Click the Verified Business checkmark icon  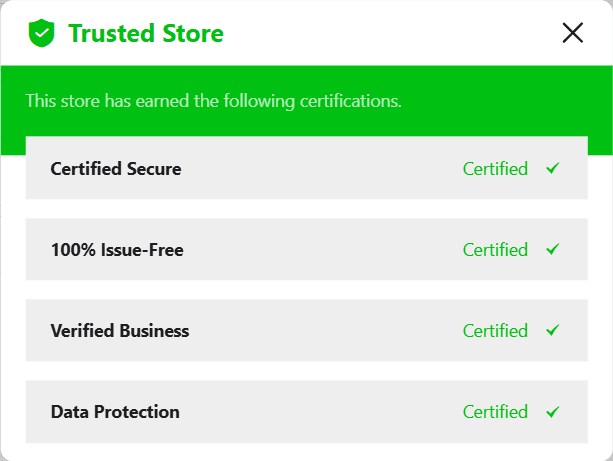[553, 331]
